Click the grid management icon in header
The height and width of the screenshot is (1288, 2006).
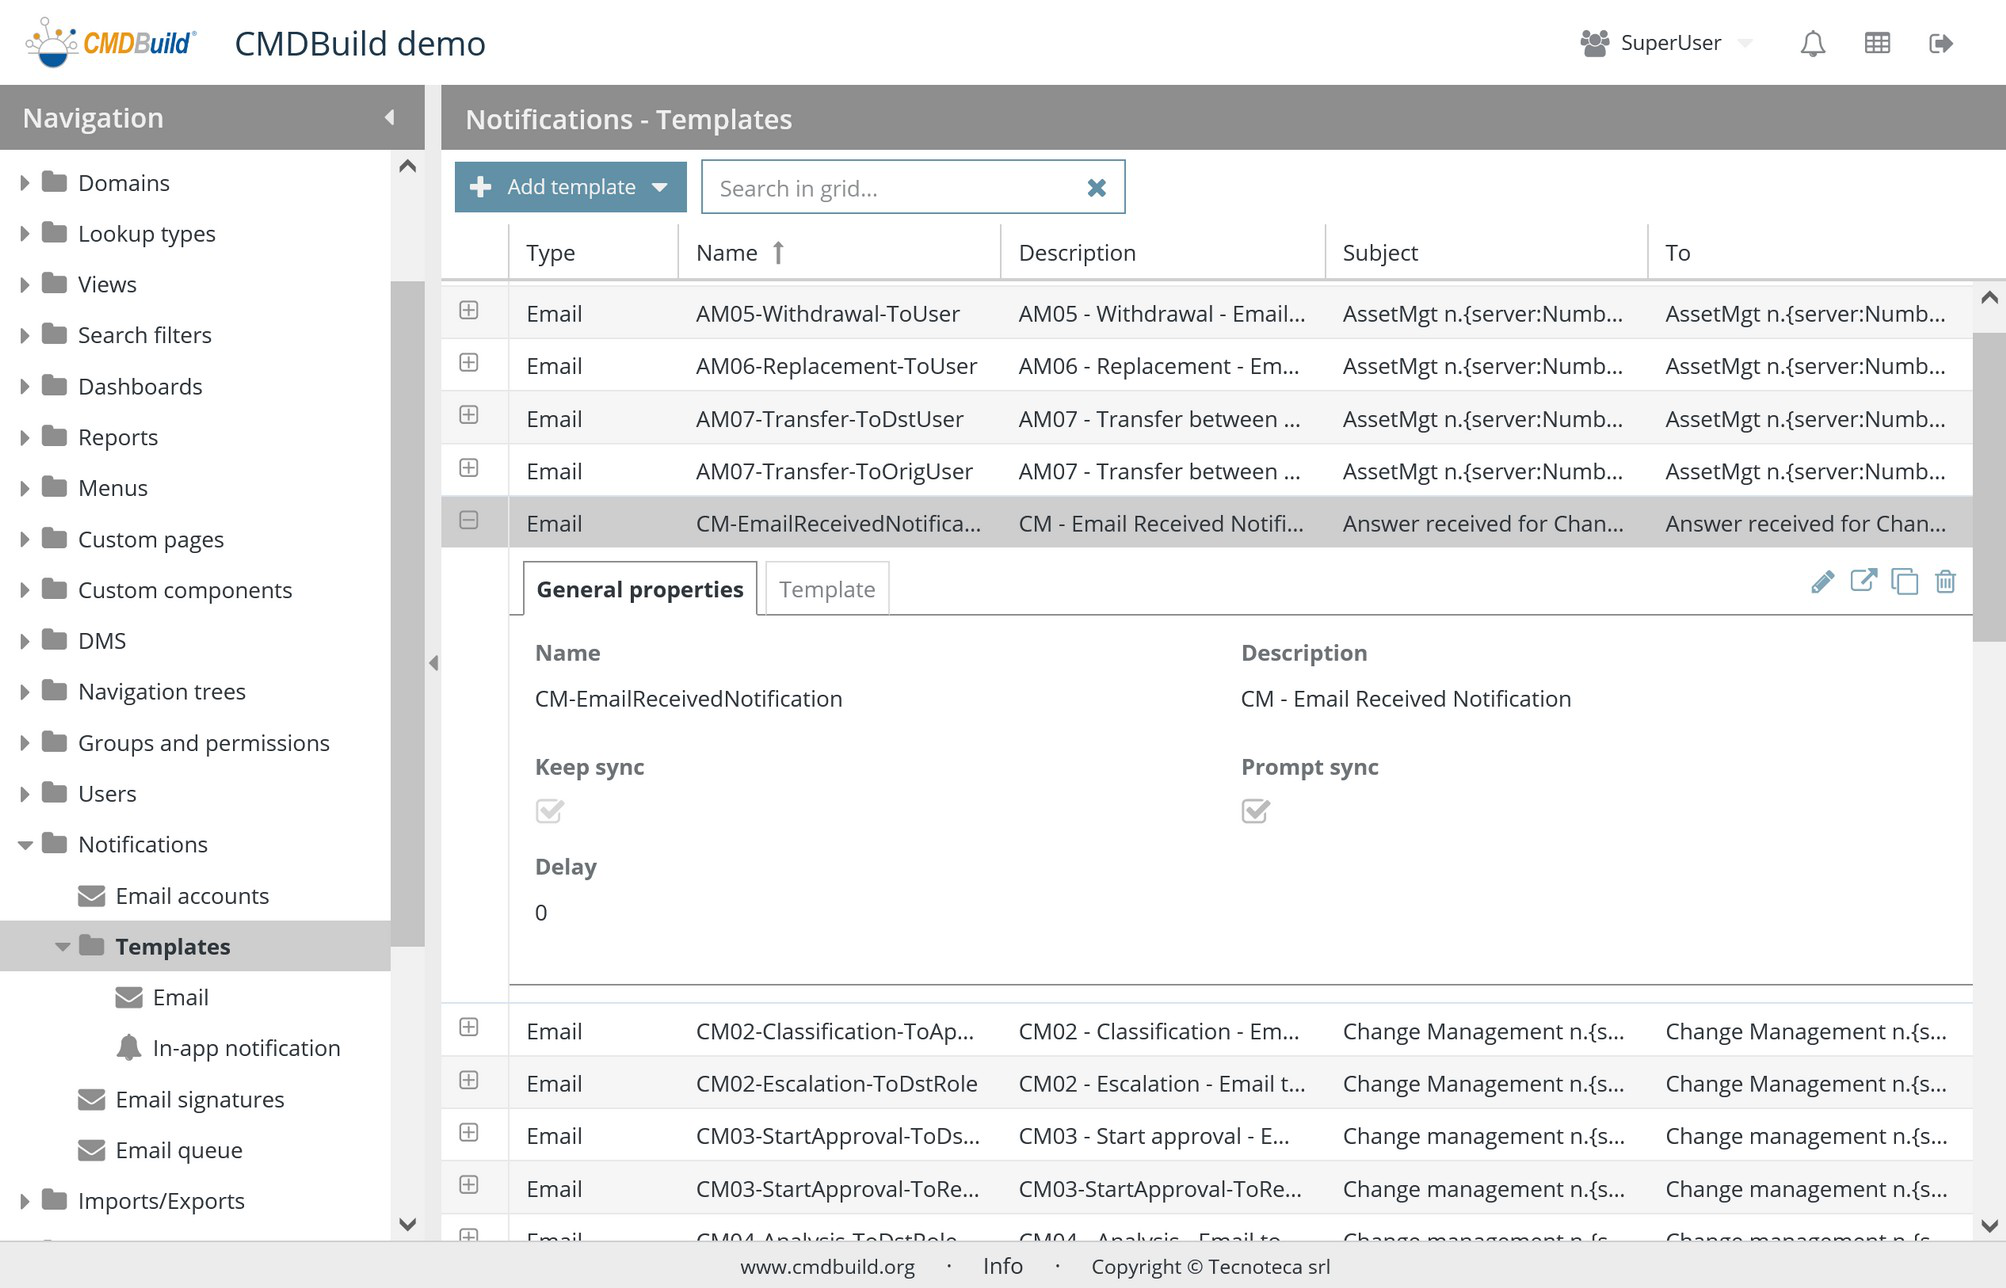point(1877,44)
